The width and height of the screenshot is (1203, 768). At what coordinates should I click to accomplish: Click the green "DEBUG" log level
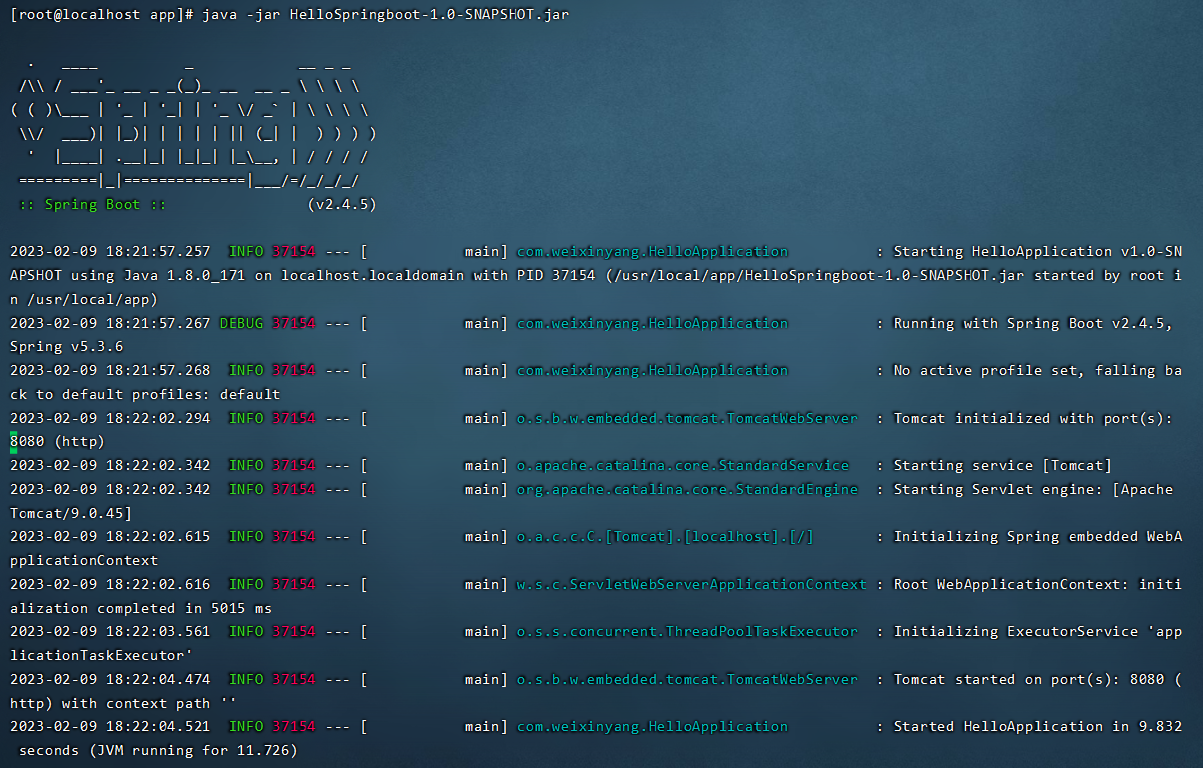click(x=241, y=323)
